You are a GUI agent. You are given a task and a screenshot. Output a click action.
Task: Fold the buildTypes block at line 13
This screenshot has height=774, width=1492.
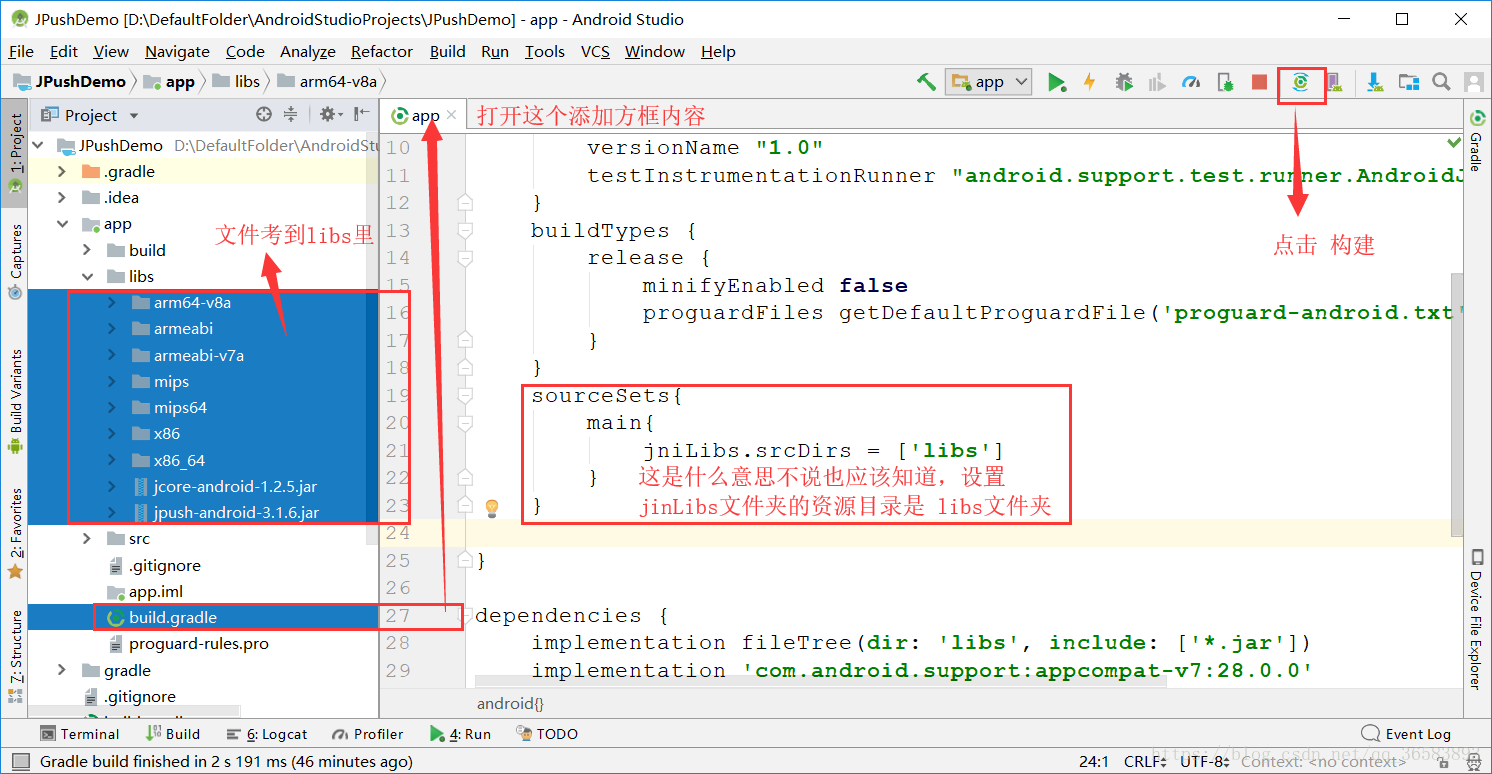[465, 231]
